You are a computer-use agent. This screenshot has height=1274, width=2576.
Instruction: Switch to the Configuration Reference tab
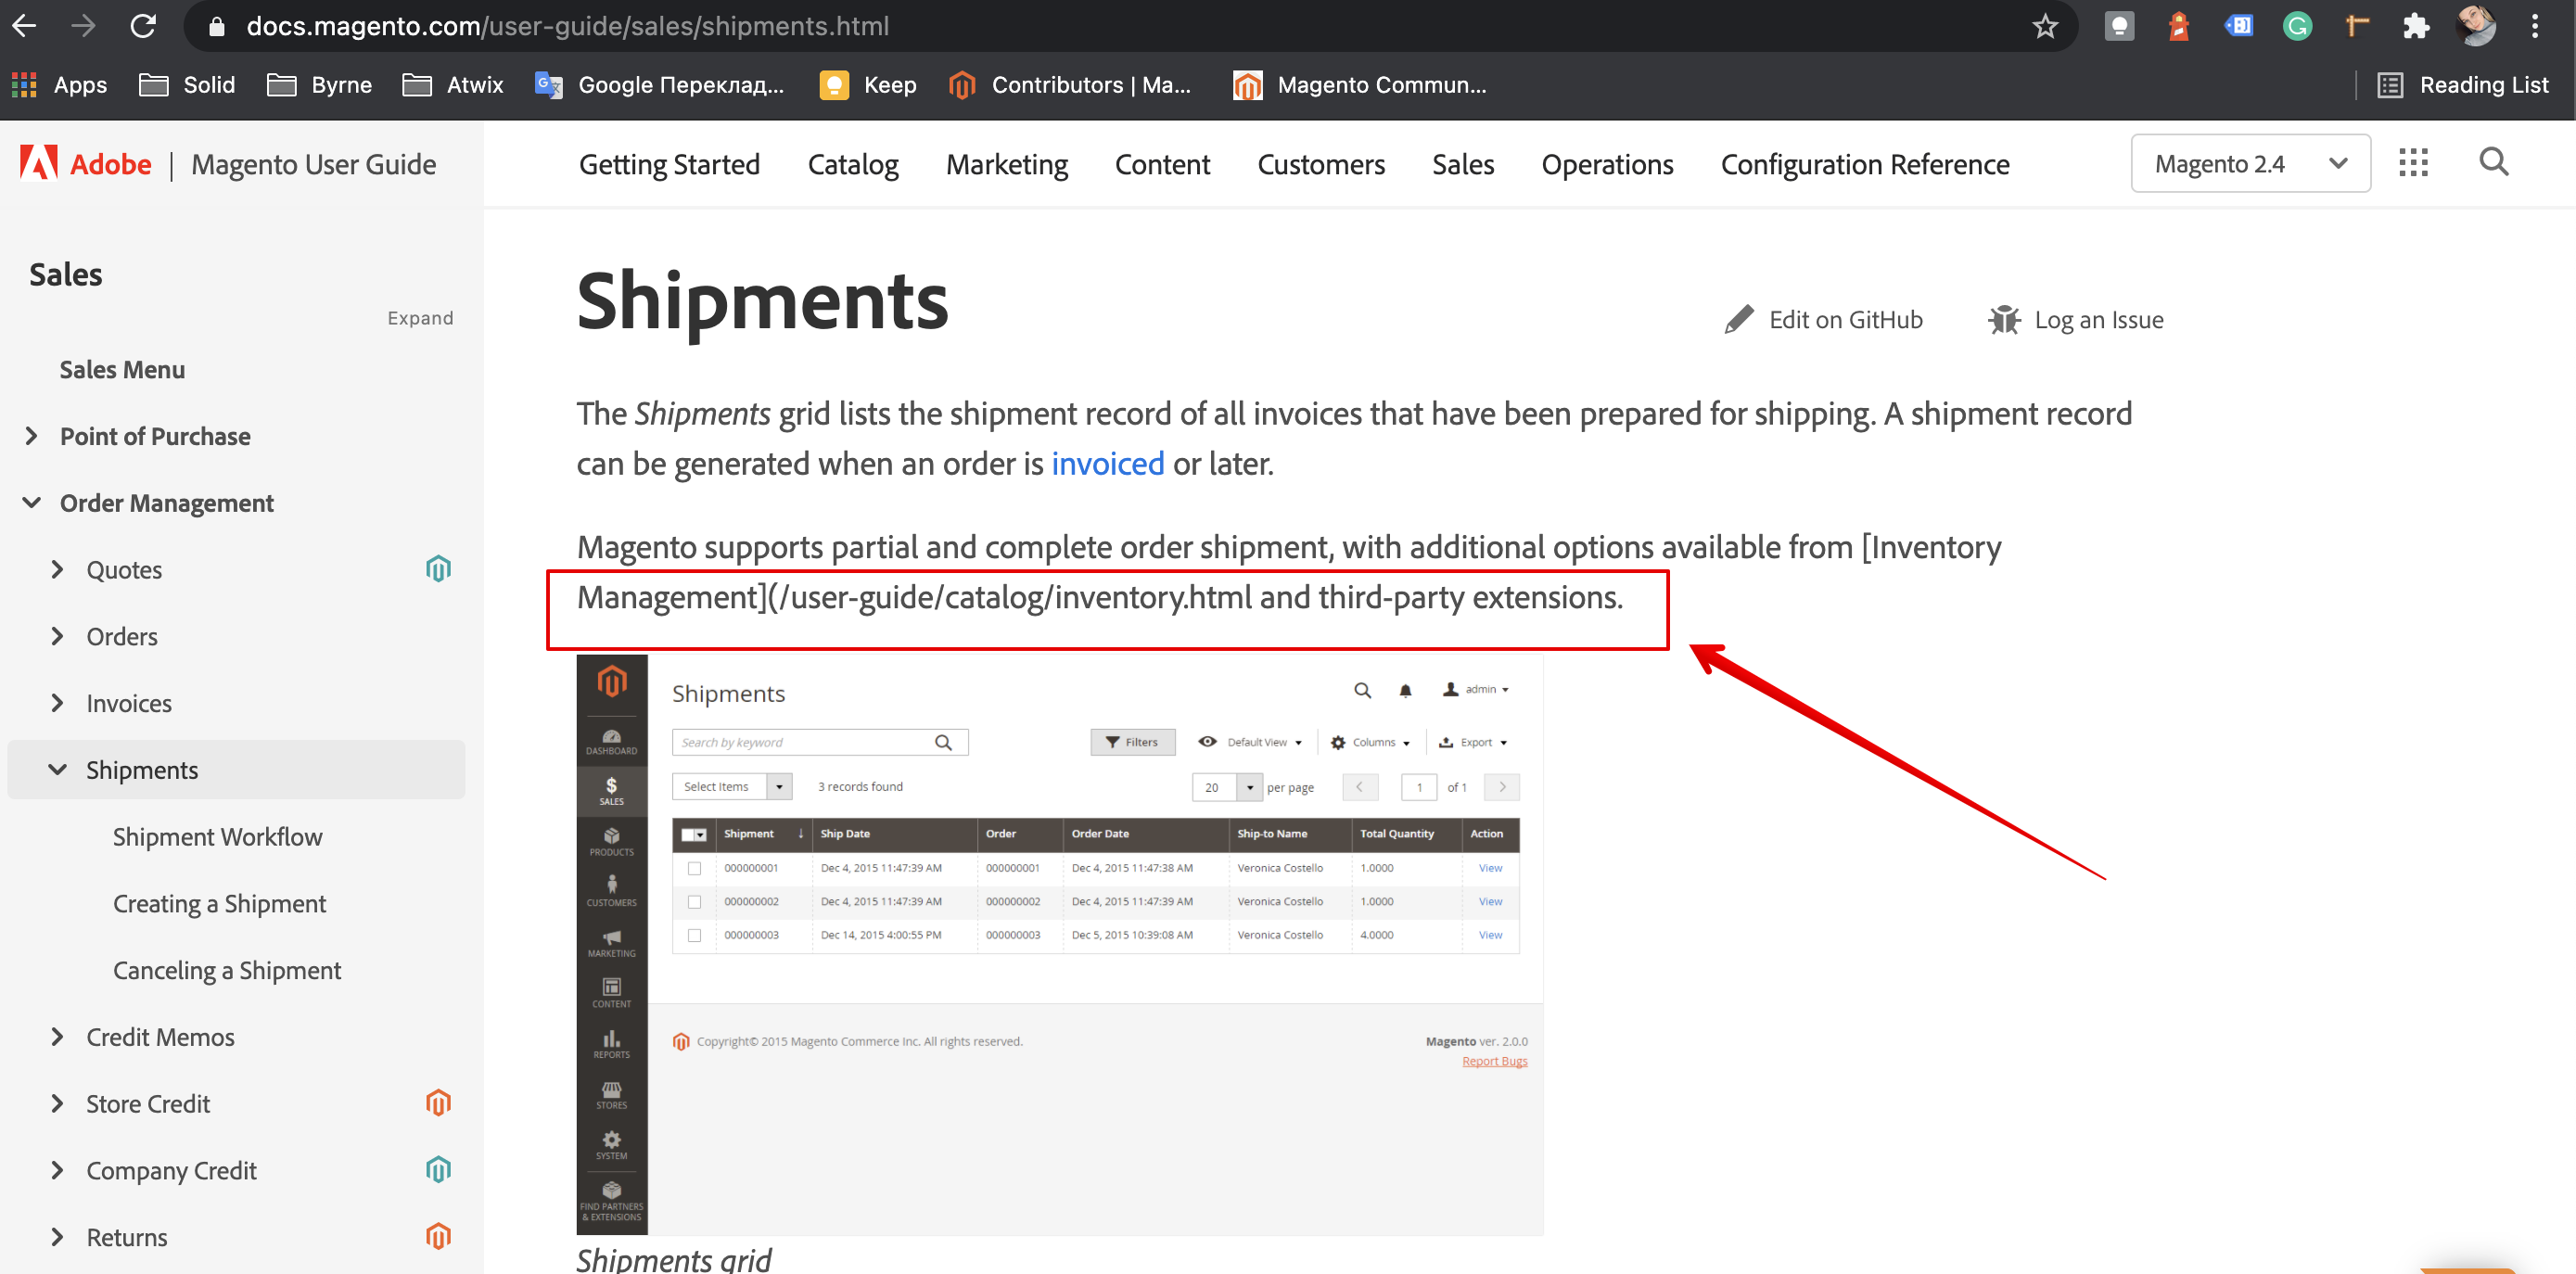pyautogui.click(x=1864, y=163)
